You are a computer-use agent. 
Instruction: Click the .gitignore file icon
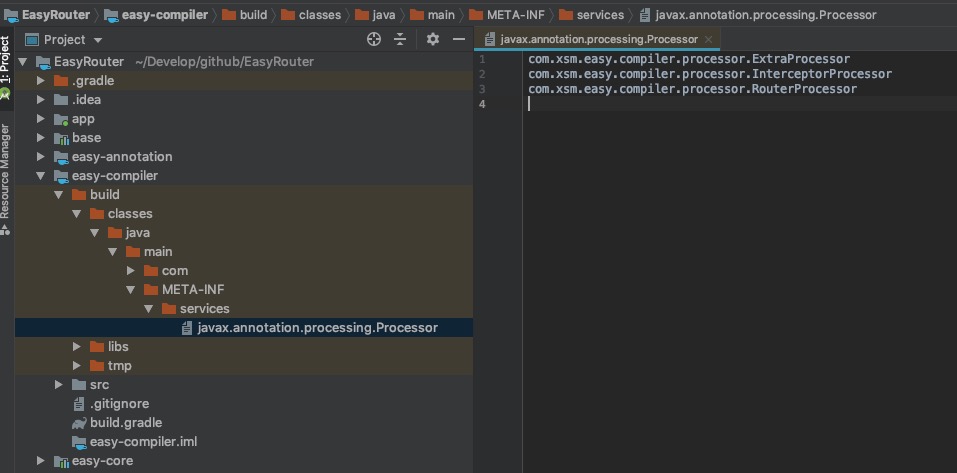[x=79, y=403]
